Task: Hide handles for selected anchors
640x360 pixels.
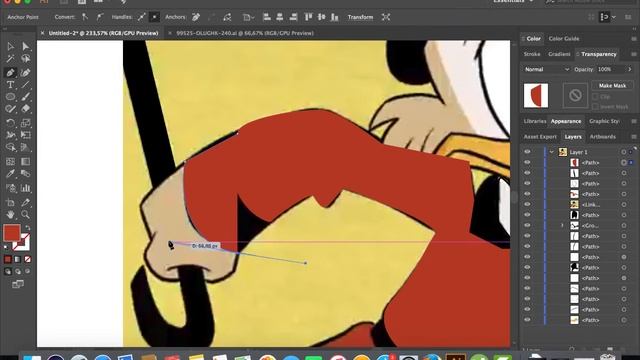Action: [154, 17]
